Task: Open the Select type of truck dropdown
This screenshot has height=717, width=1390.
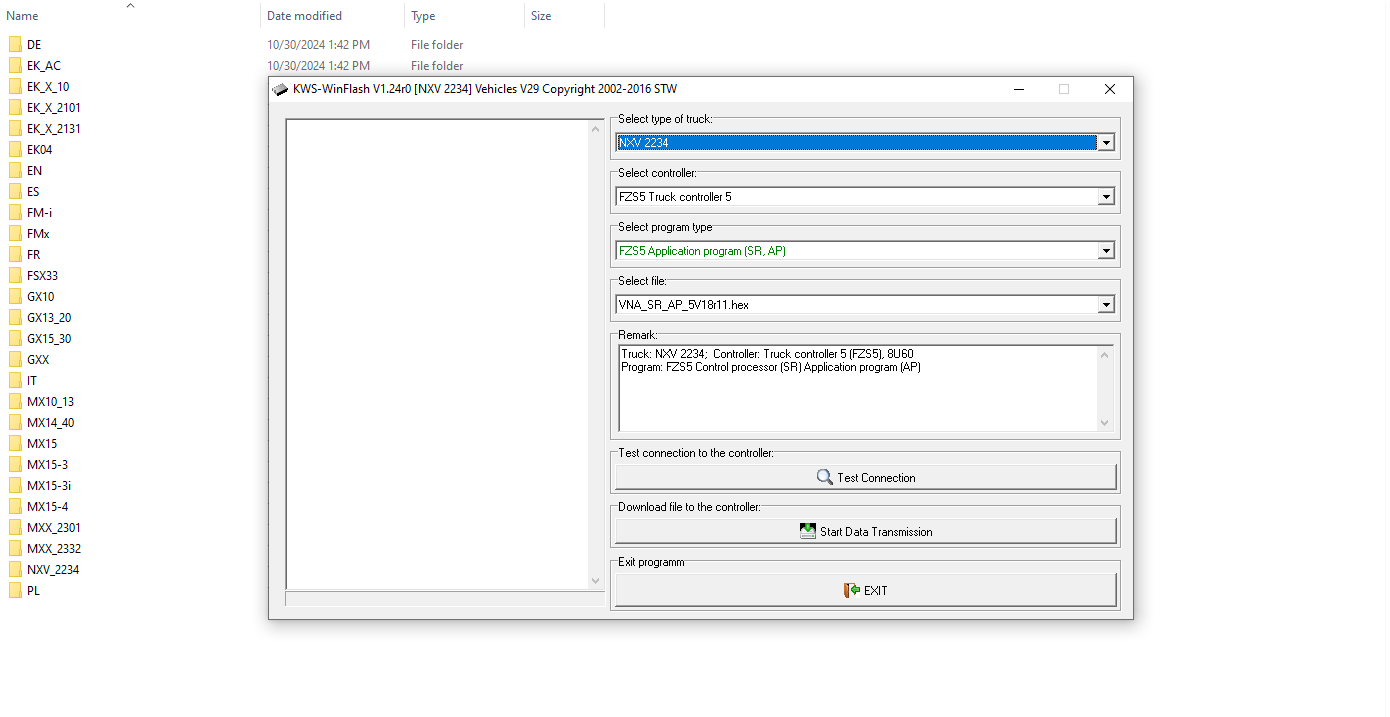Action: 1105,142
